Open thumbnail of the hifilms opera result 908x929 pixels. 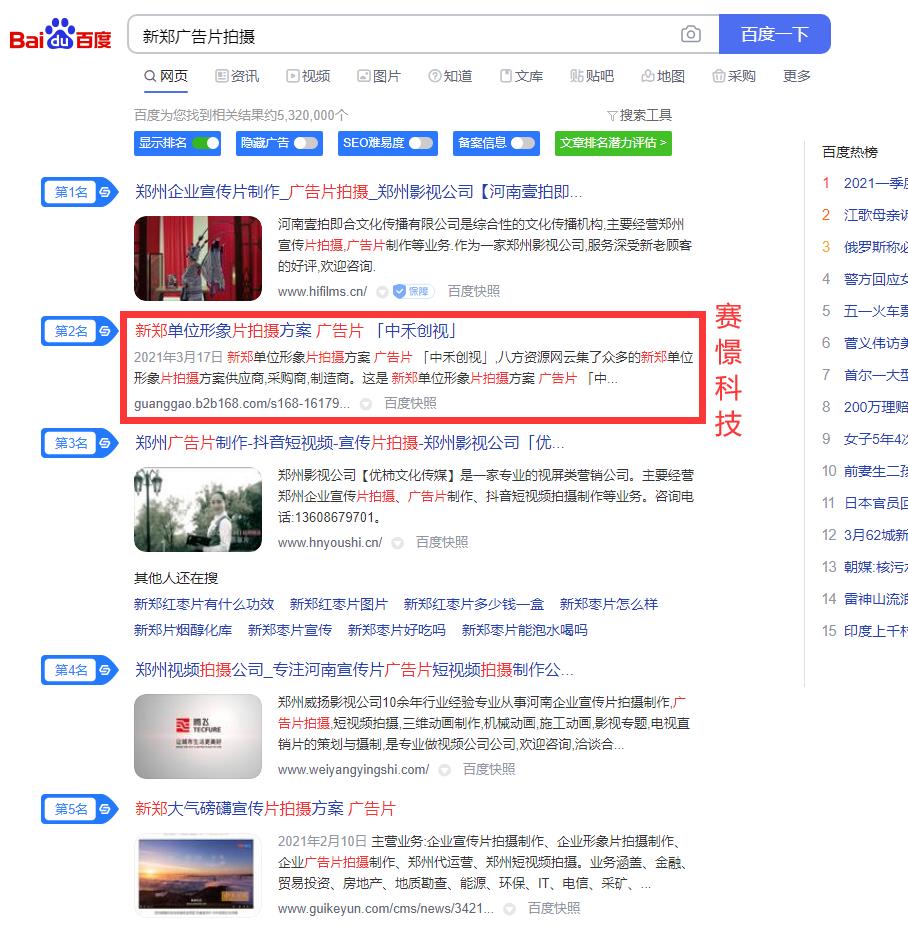point(198,258)
